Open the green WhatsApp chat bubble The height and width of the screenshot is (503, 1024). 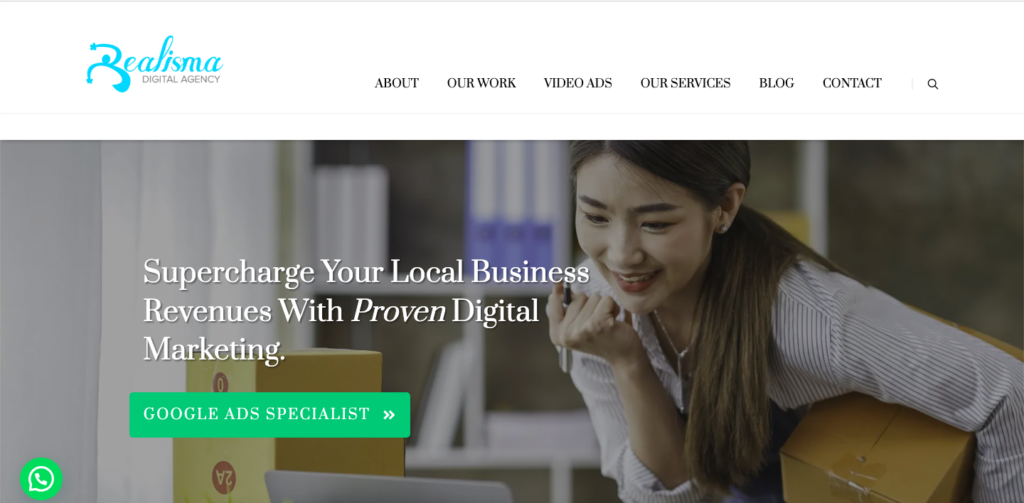point(41,479)
